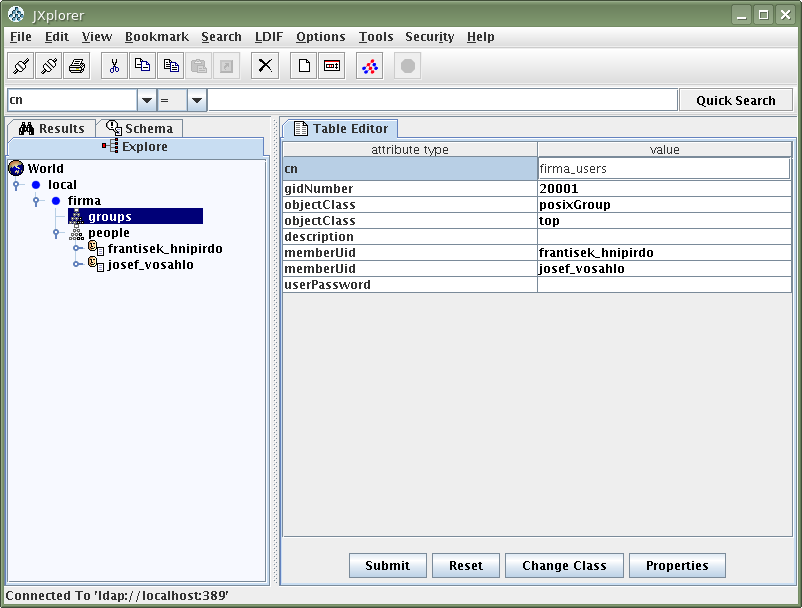This screenshot has width=802, height=608.
Task: Open the Security menu
Action: (430, 37)
